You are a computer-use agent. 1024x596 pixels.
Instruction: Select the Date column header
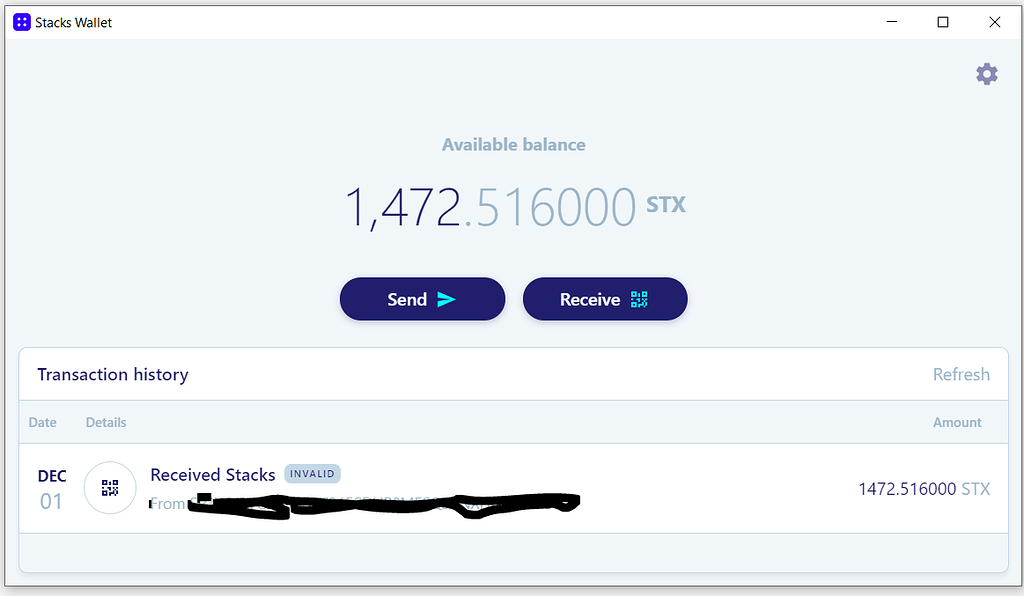[x=43, y=422]
